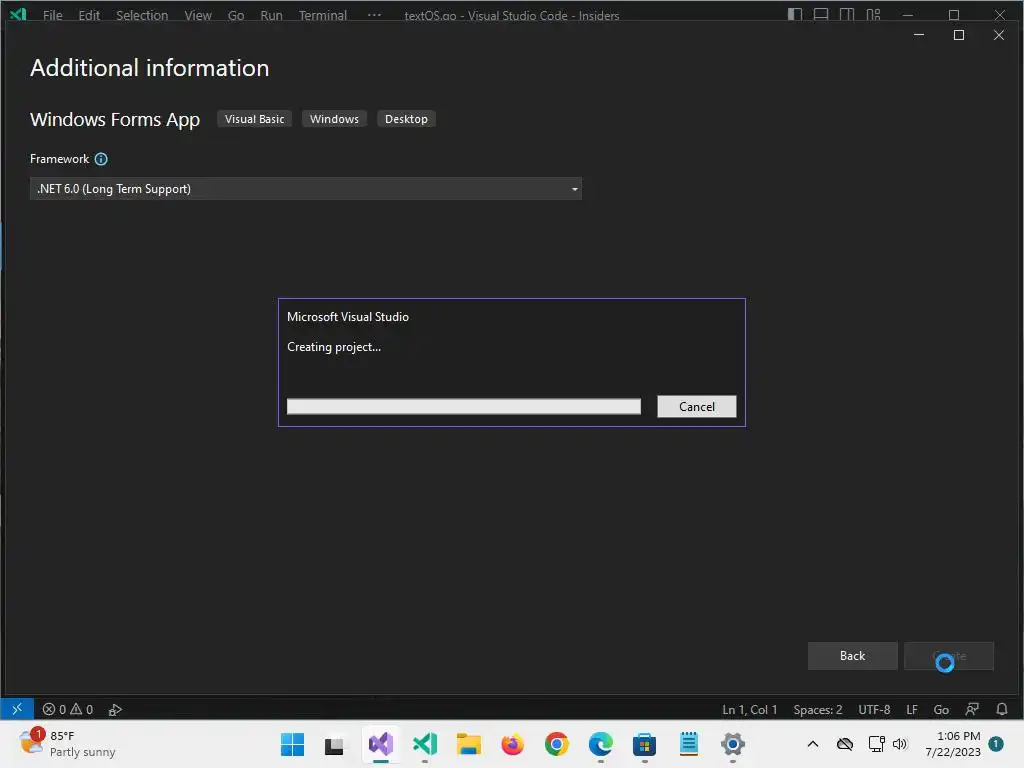Image resolution: width=1024 pixels, height=768 pixels.
Task: Select the Visual Basic tag
Action: pyautogui.click(x=255, y=119)
